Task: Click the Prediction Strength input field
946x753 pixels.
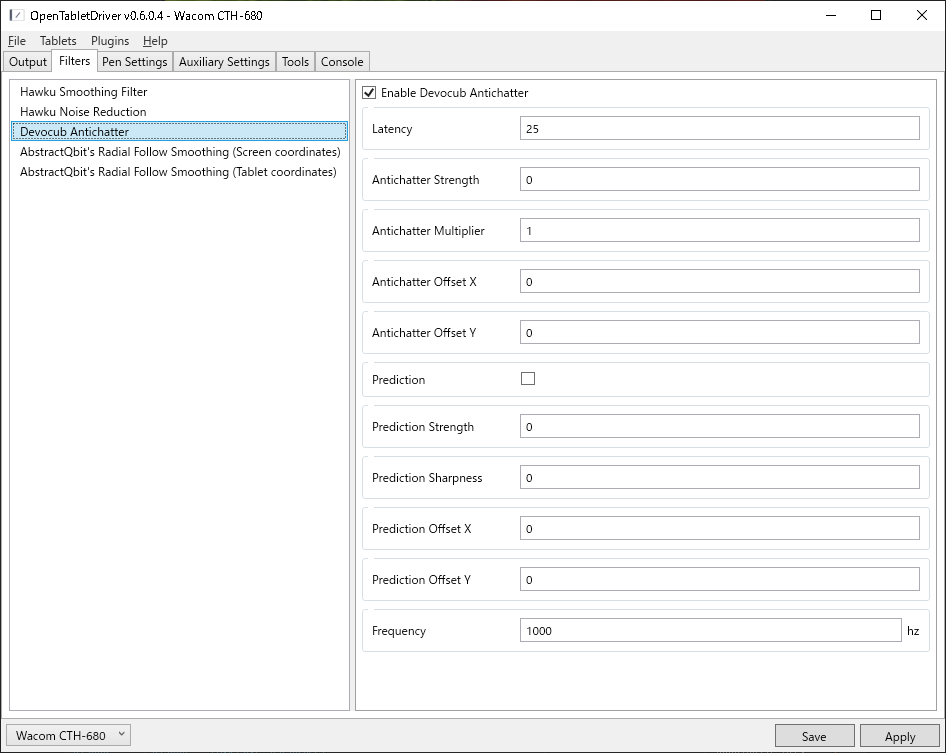Action: pos(720,427)
